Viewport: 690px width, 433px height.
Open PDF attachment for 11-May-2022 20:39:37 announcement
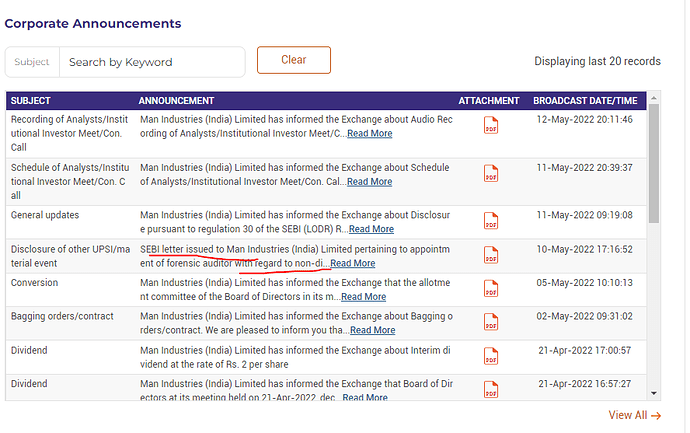[491, 173]
